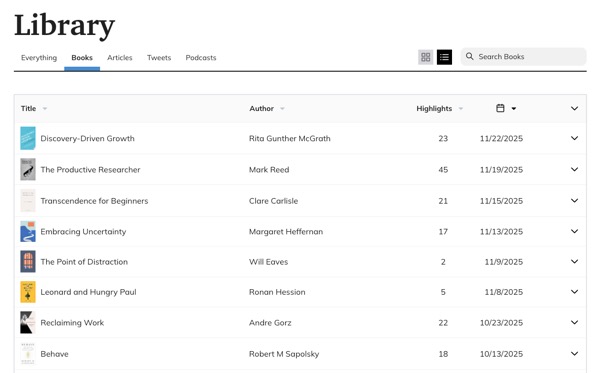
Task: Click the date 10/23/2025
Action: point(501,323)
